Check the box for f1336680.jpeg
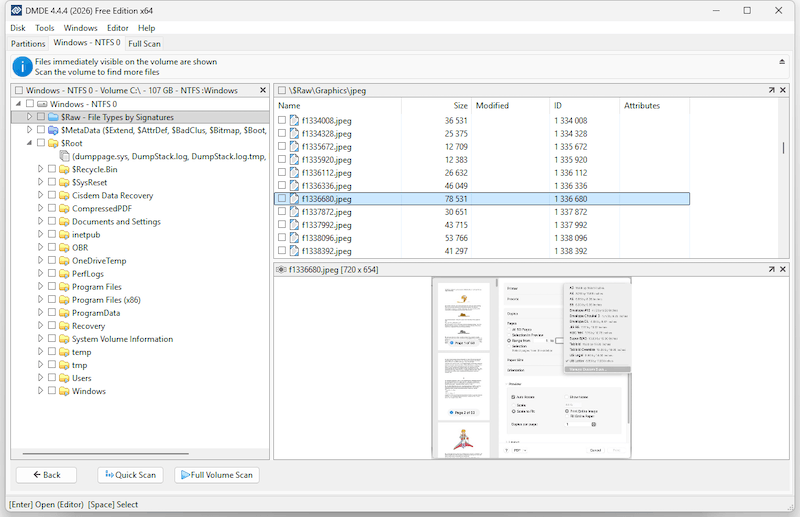Viewport: 800px width, 517px height. tap(282, 199)
